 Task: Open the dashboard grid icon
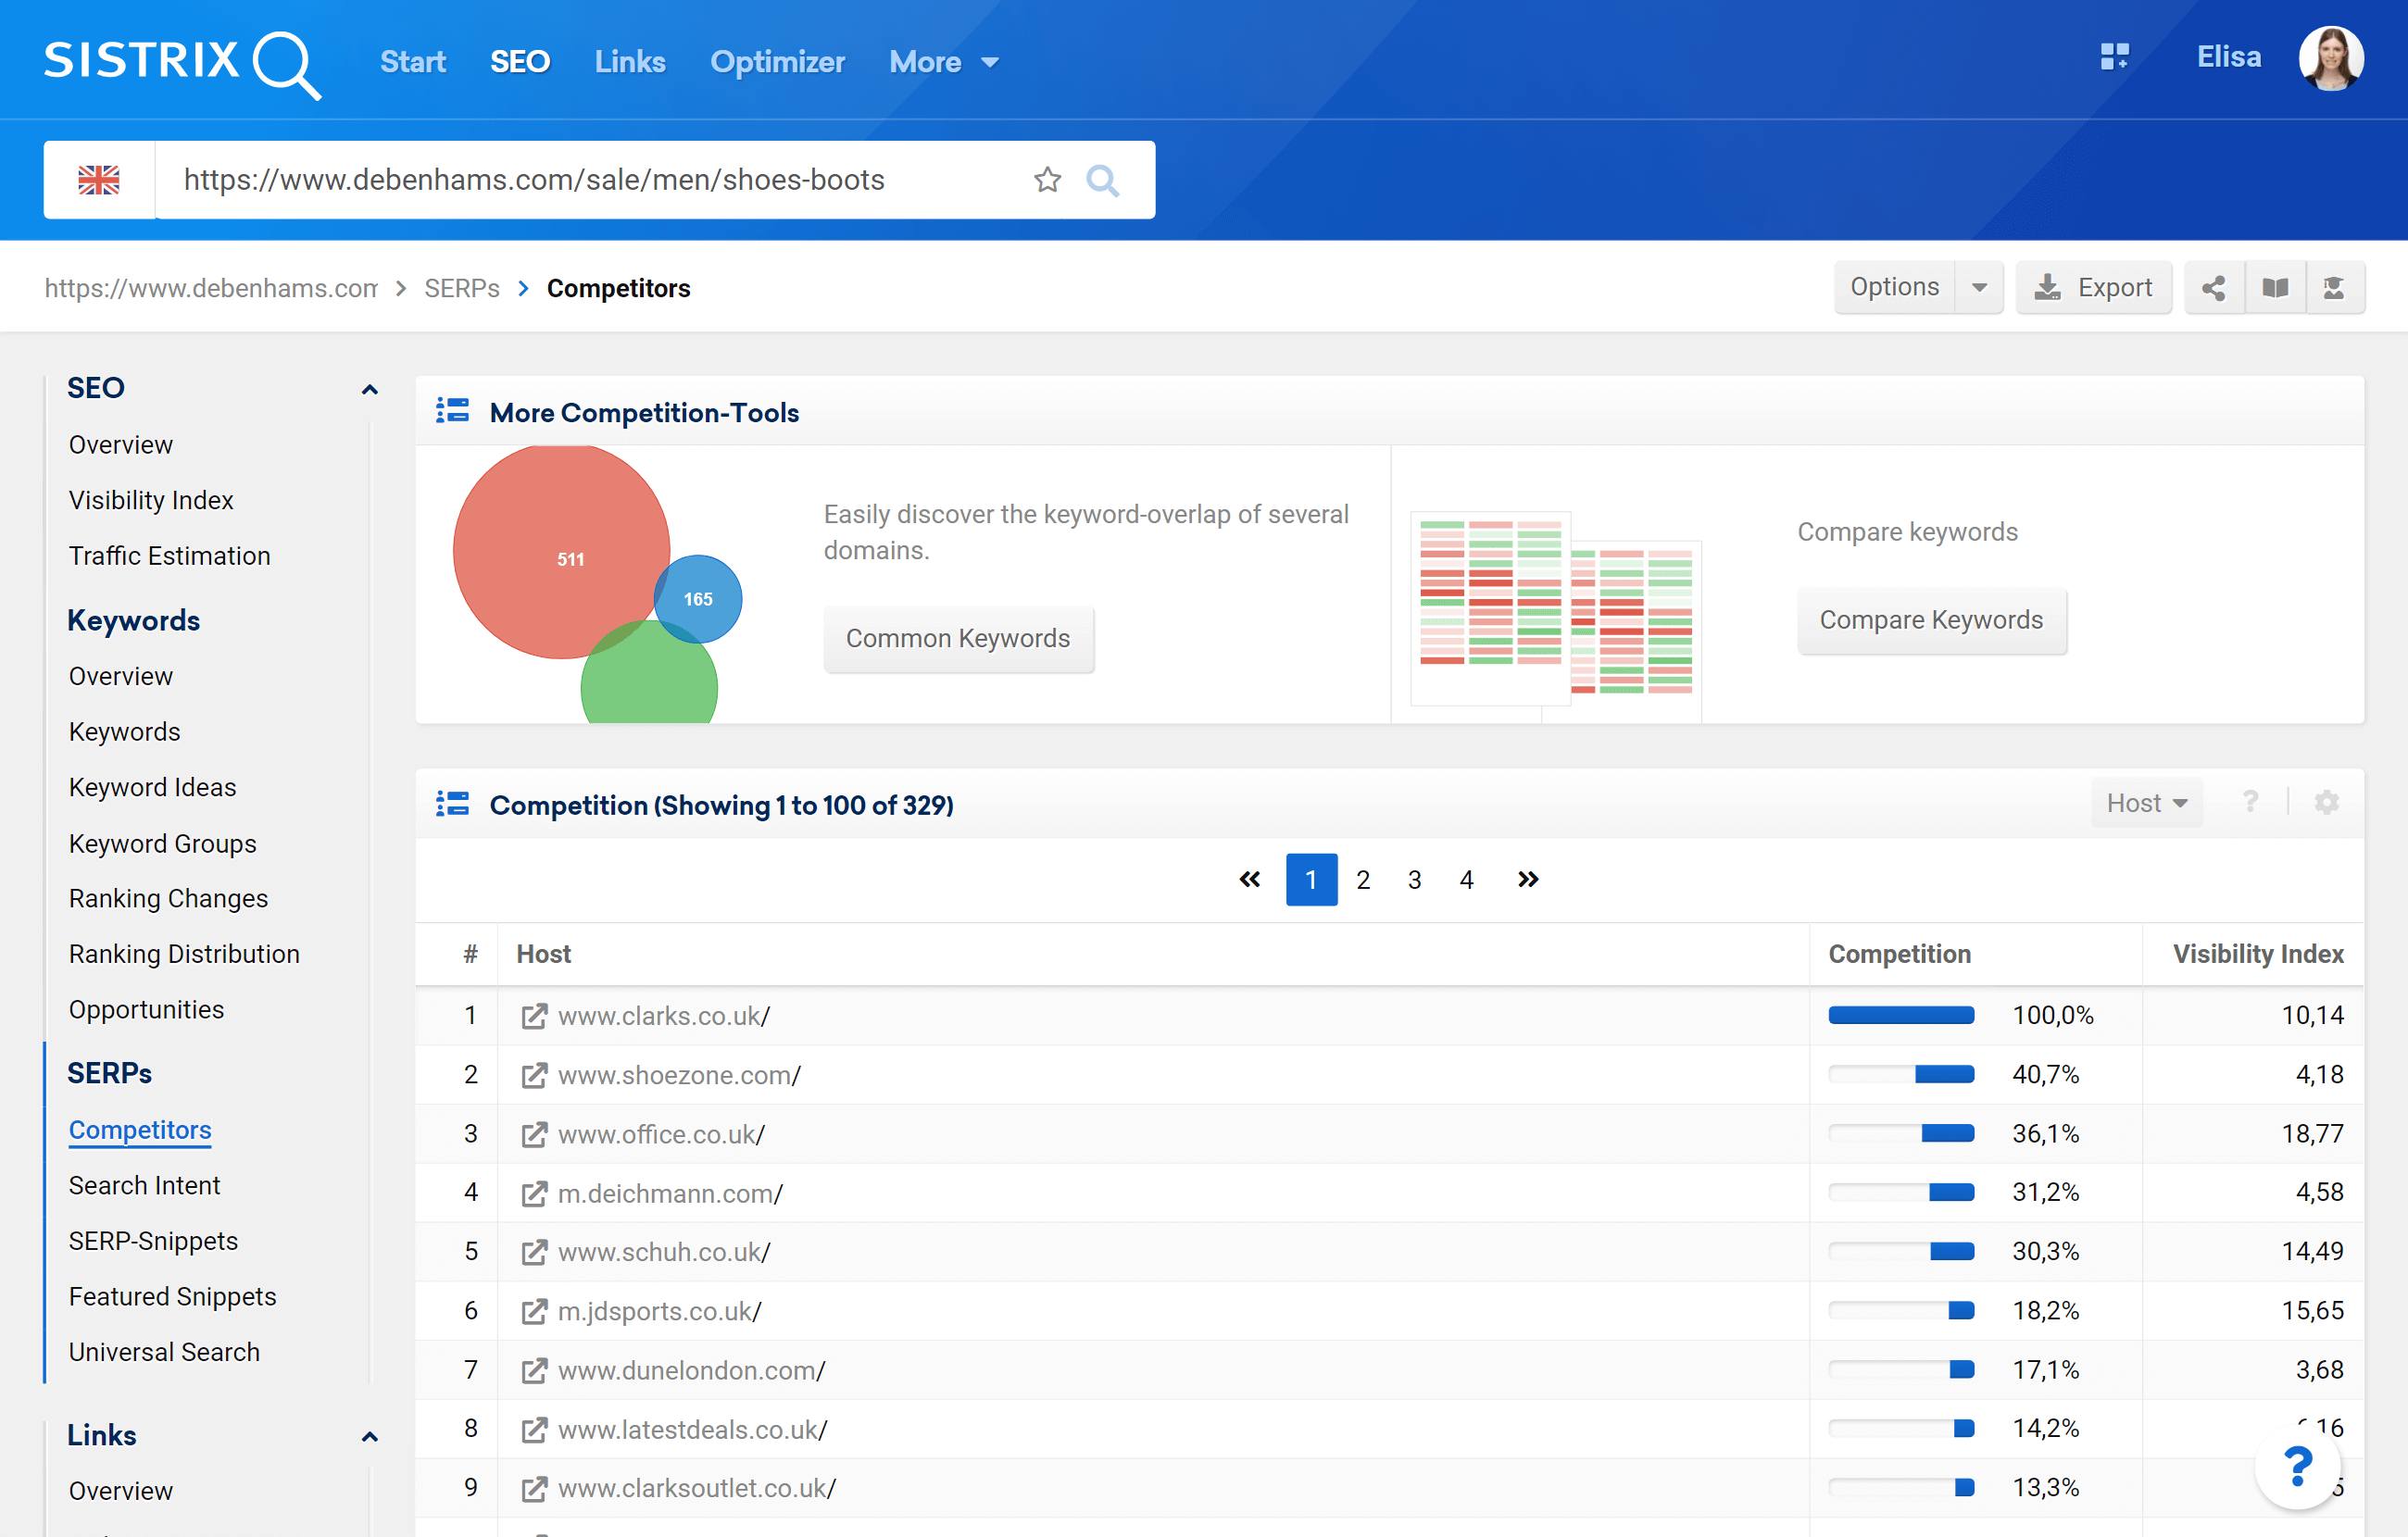(2114, 57)
